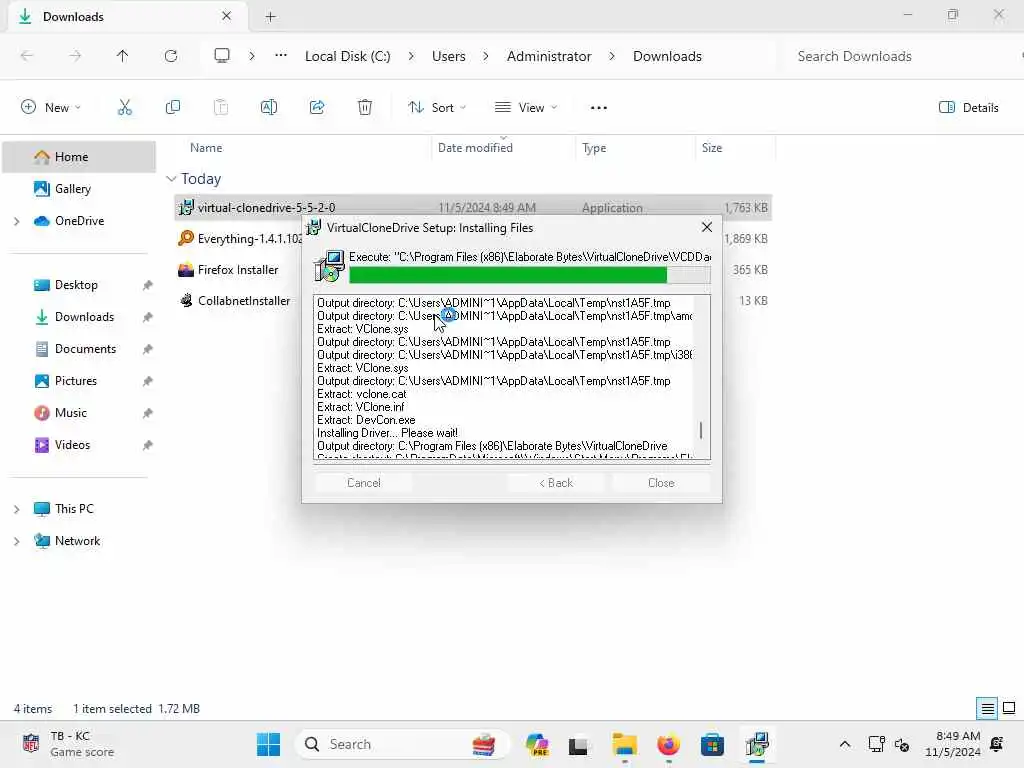Refresh the Downloads folder
The width and height of the screenshot is (1024, 768).
pos(170,56)
